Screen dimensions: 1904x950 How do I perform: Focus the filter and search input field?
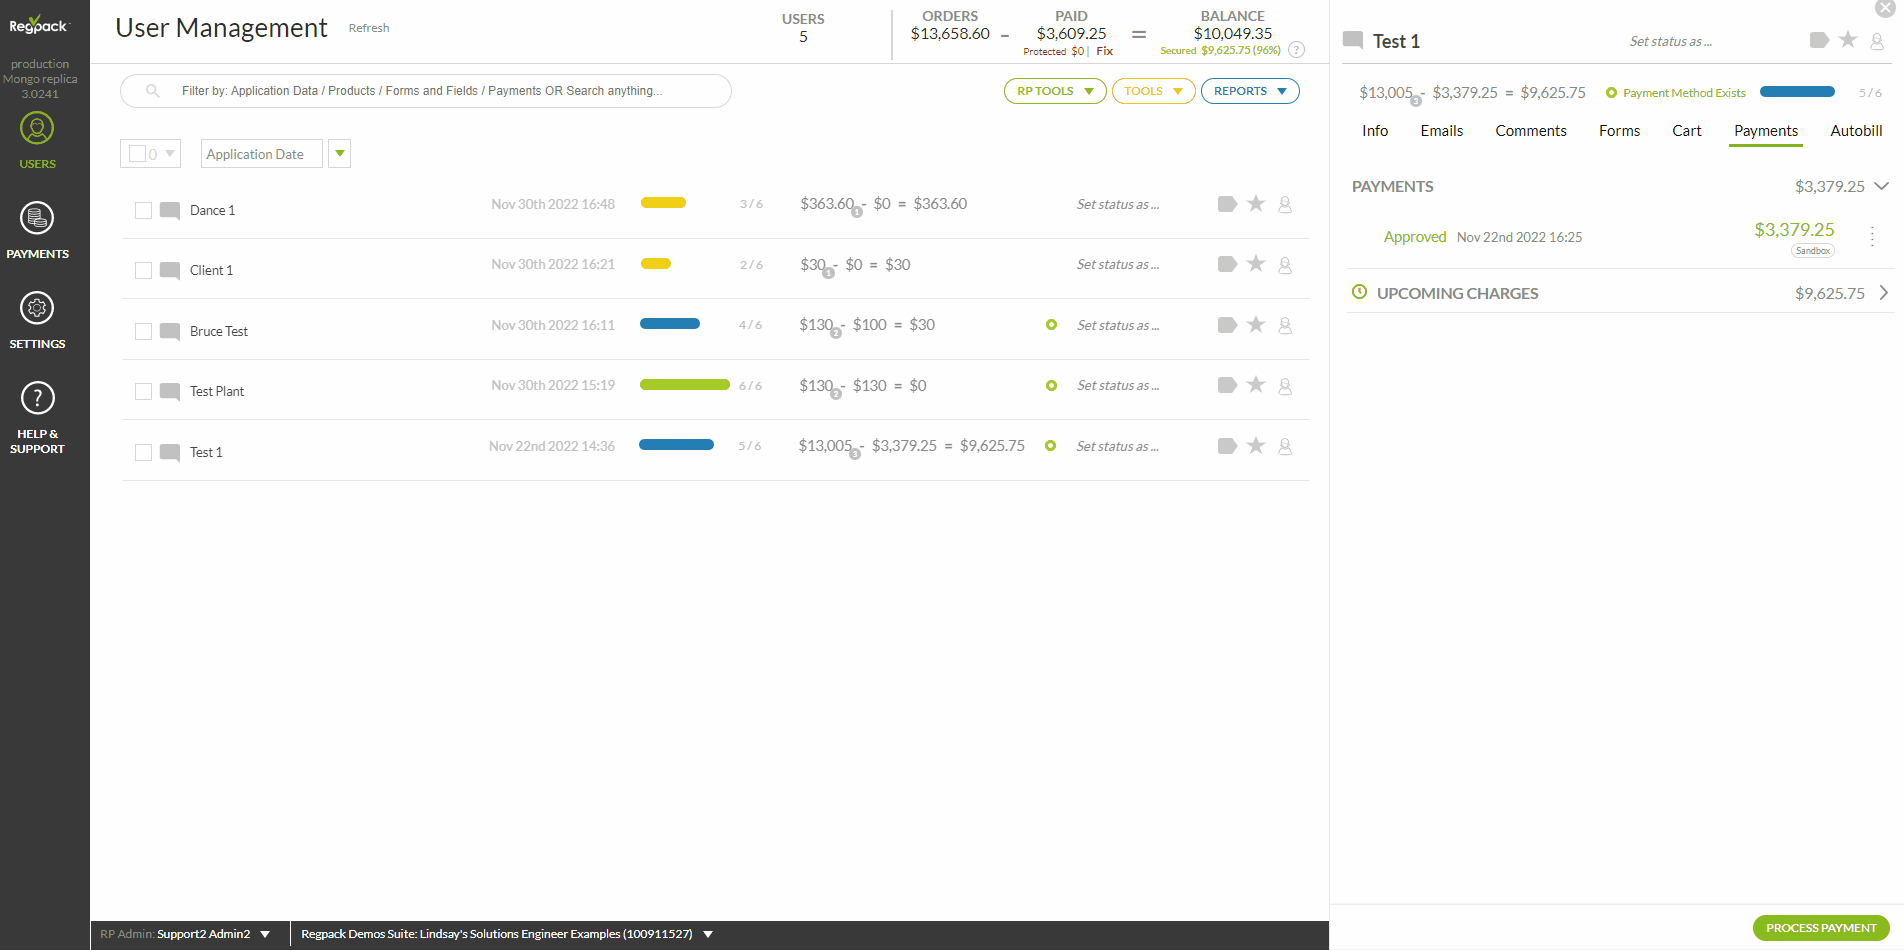[x=426, y=91]
